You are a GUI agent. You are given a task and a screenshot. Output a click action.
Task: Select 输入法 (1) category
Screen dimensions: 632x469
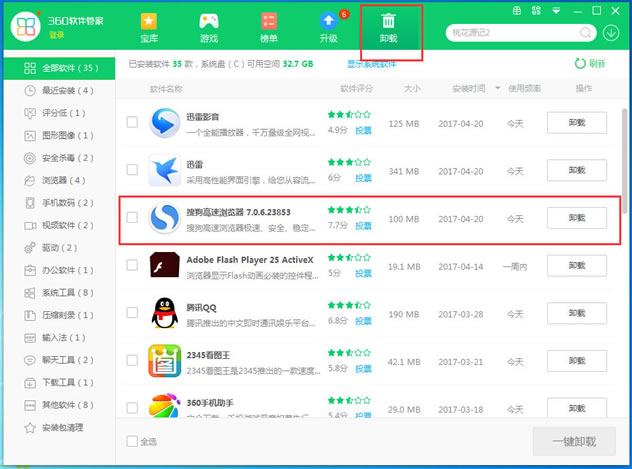(x=59, y=338)
